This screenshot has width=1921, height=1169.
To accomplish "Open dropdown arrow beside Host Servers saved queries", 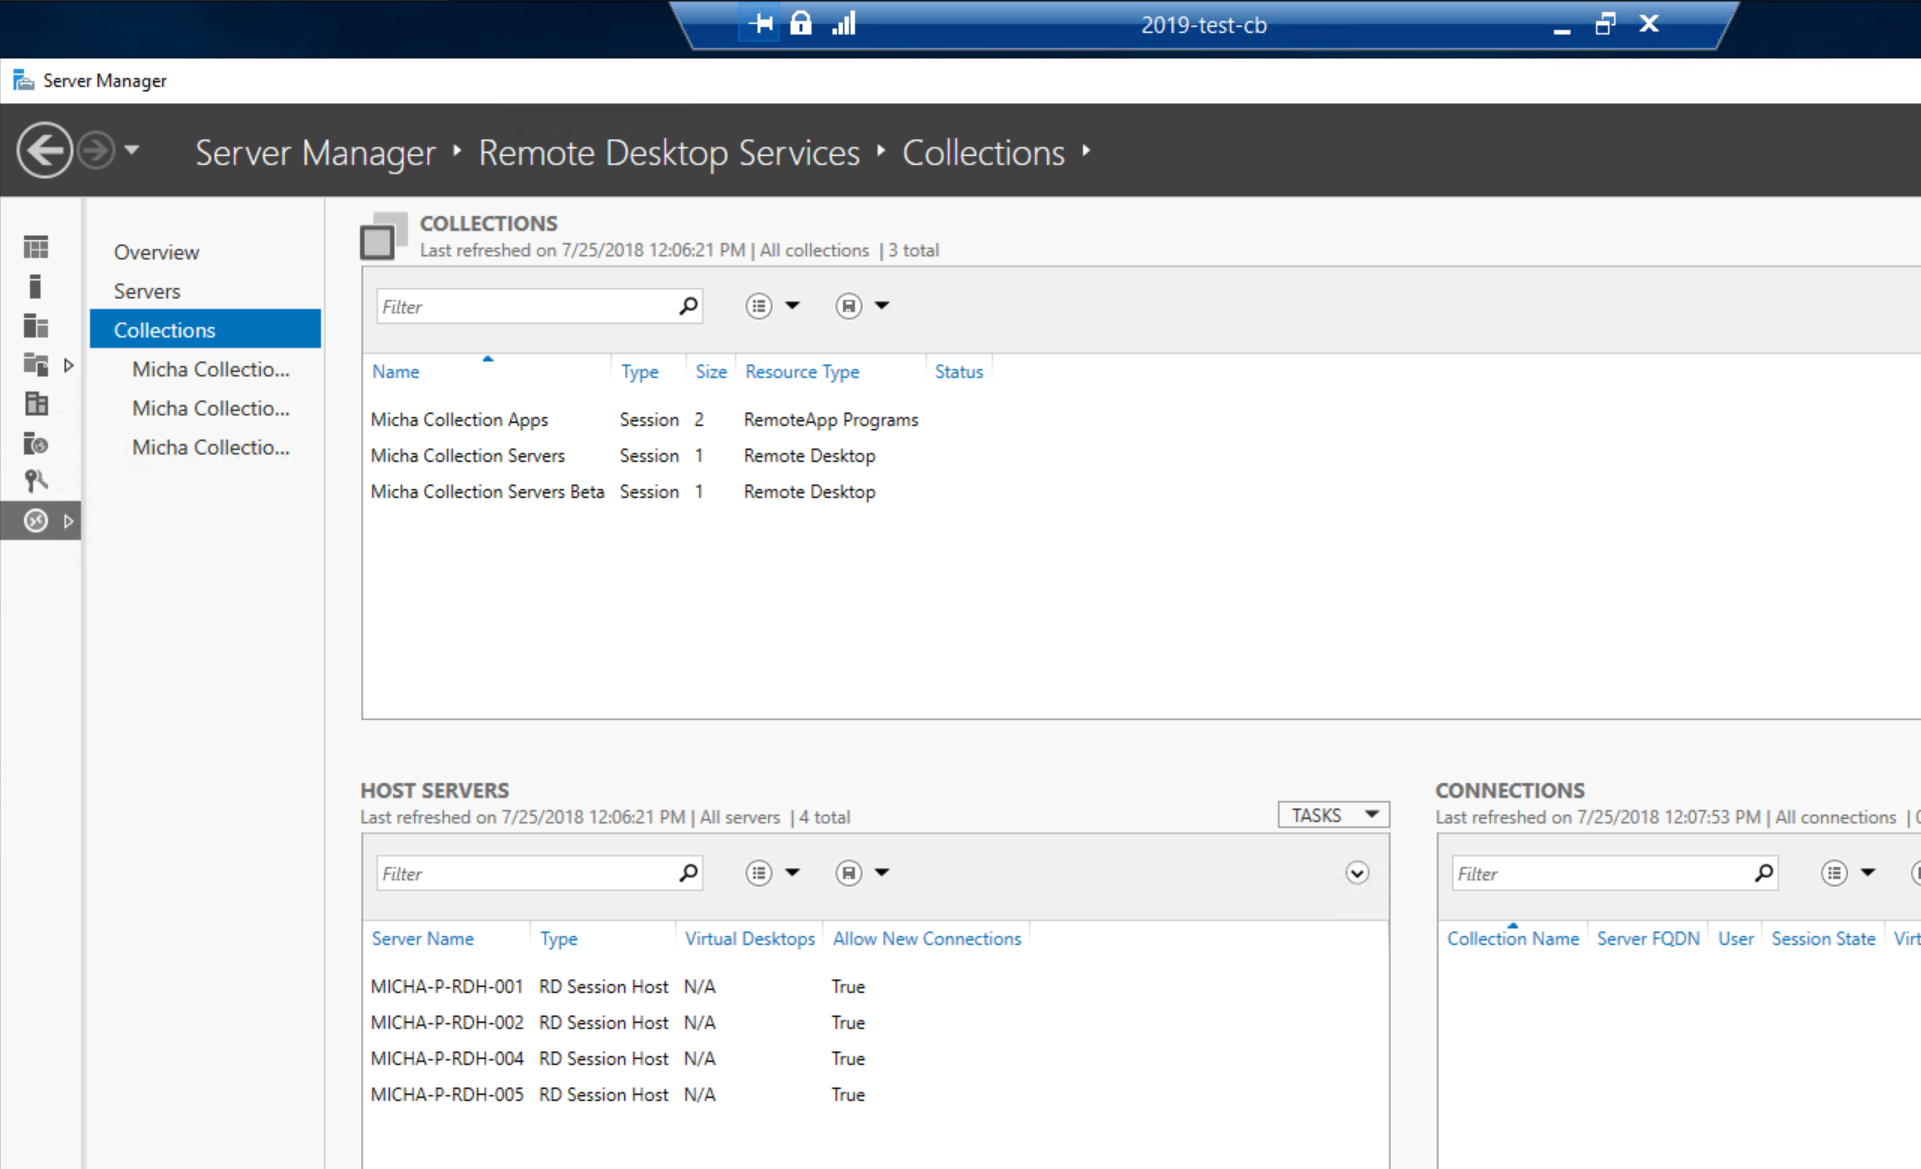I will click(x=882, y=873).
